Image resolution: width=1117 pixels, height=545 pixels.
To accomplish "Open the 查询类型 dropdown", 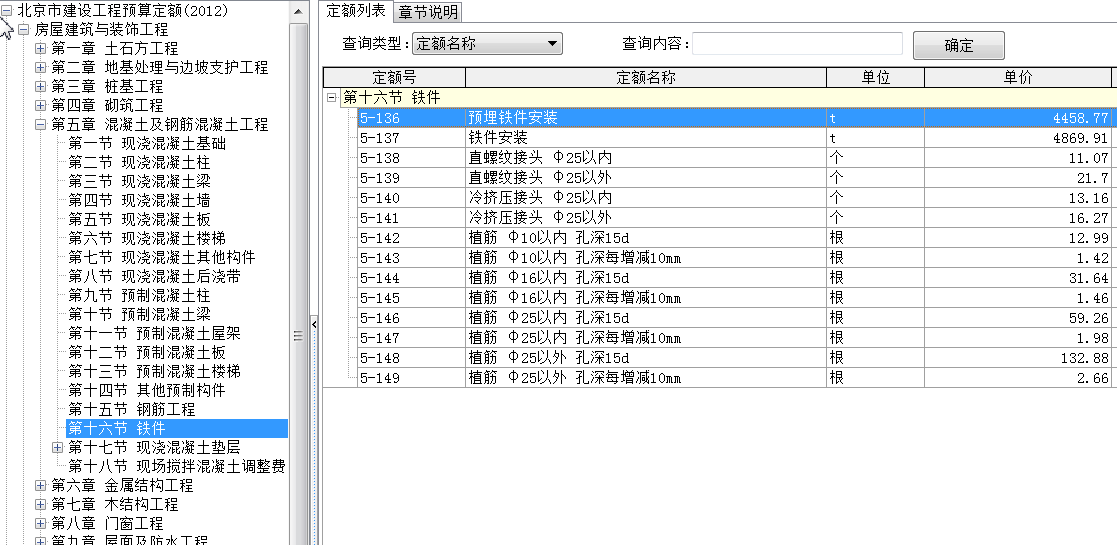I will click(487, 43).
